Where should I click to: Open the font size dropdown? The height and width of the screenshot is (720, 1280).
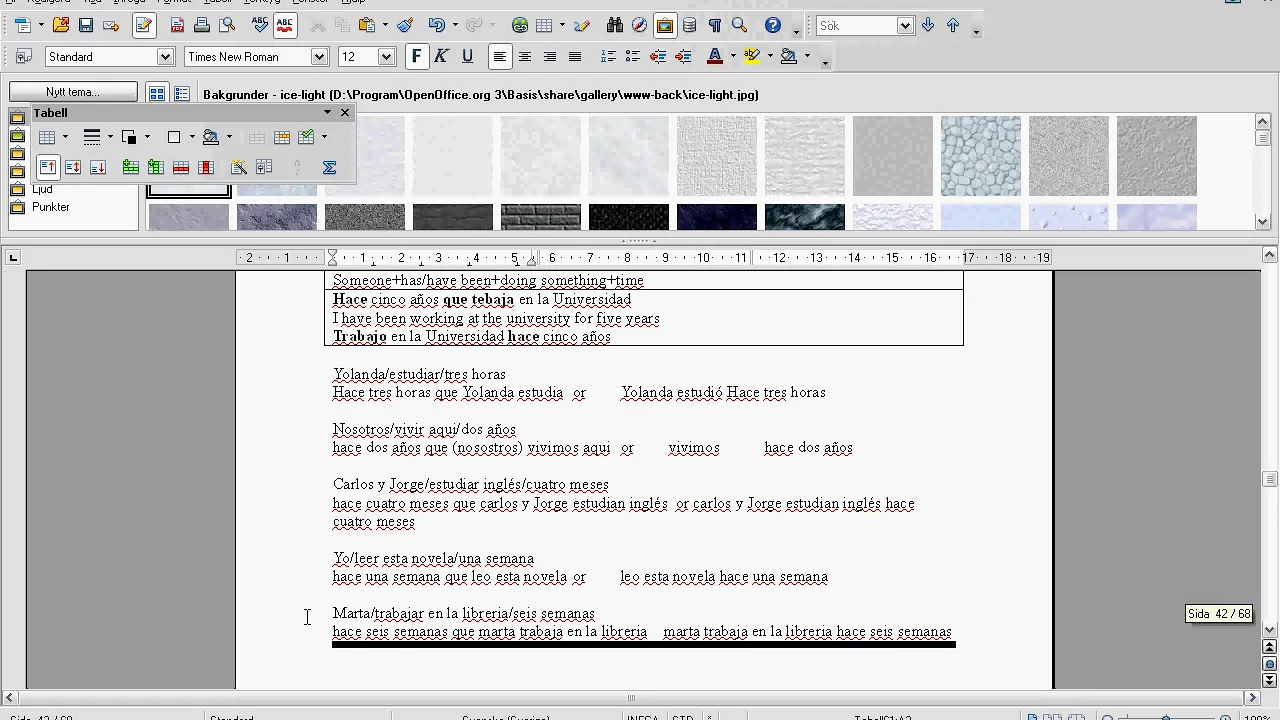386,57
